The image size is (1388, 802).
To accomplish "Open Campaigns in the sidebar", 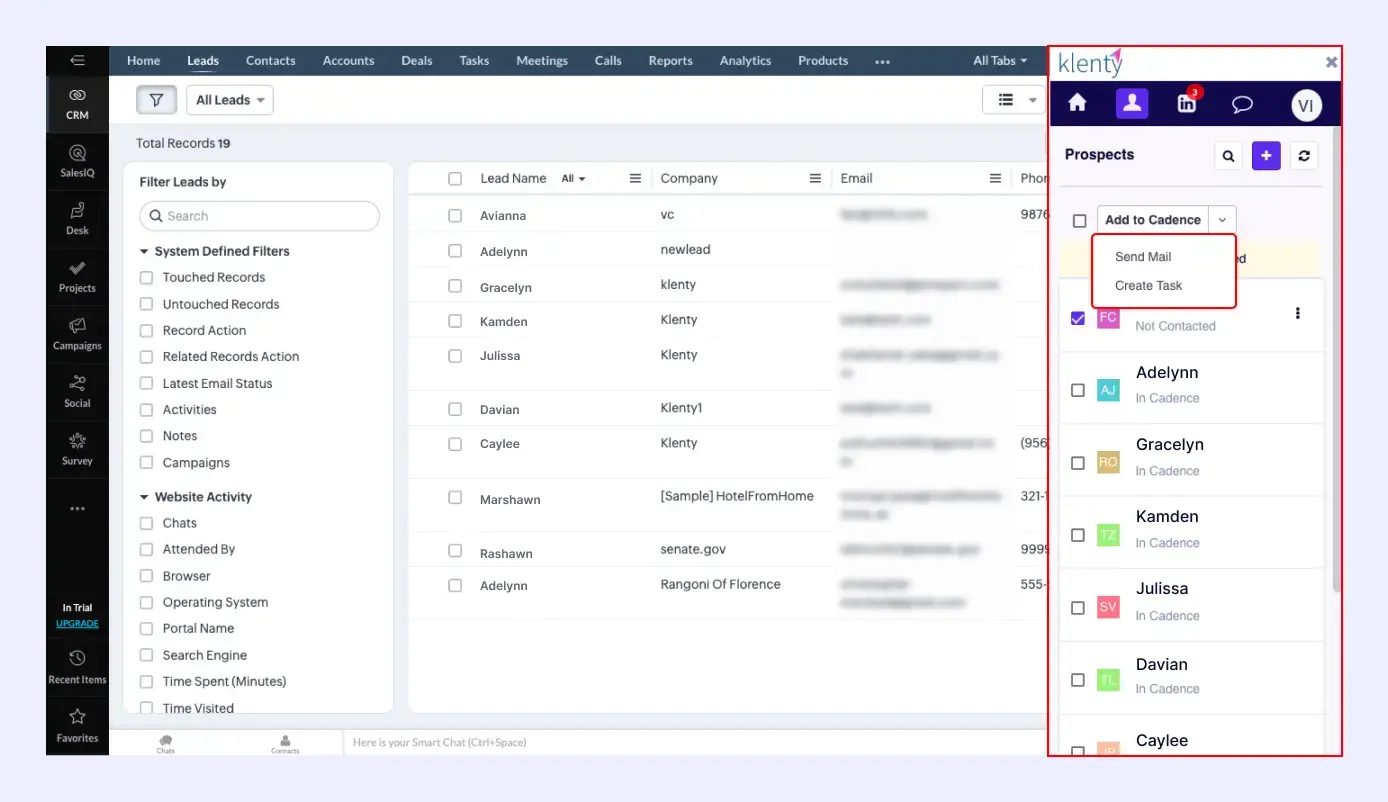I will click(77, 334).
